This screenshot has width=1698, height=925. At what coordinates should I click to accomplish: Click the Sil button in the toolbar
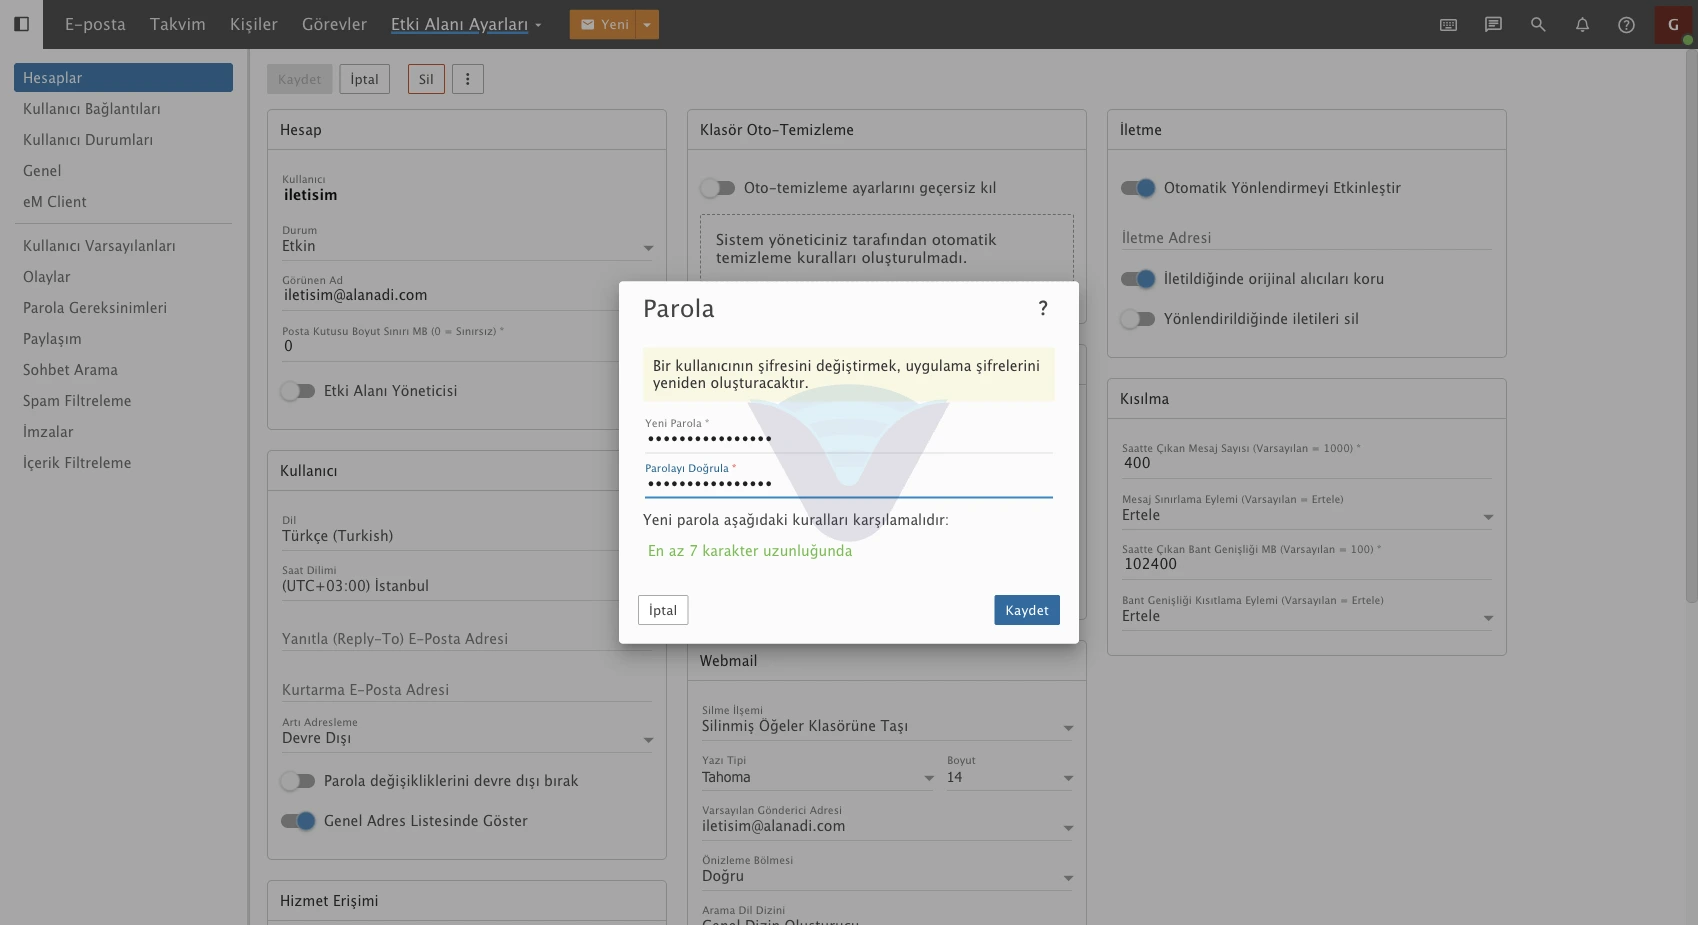pyautogui.click(x=426, y=79)
